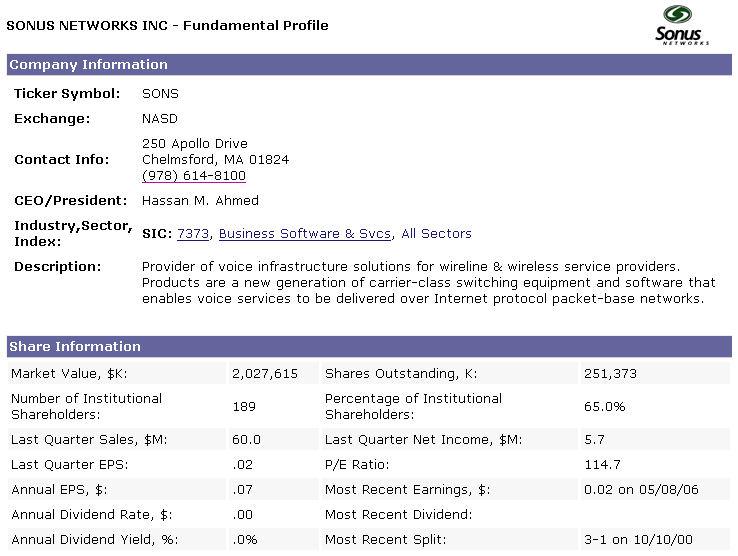Screen dimensions: 738x556
Task: Click the CEO name Hassan M. Ahmed
Action: click(x=200, y=201)
